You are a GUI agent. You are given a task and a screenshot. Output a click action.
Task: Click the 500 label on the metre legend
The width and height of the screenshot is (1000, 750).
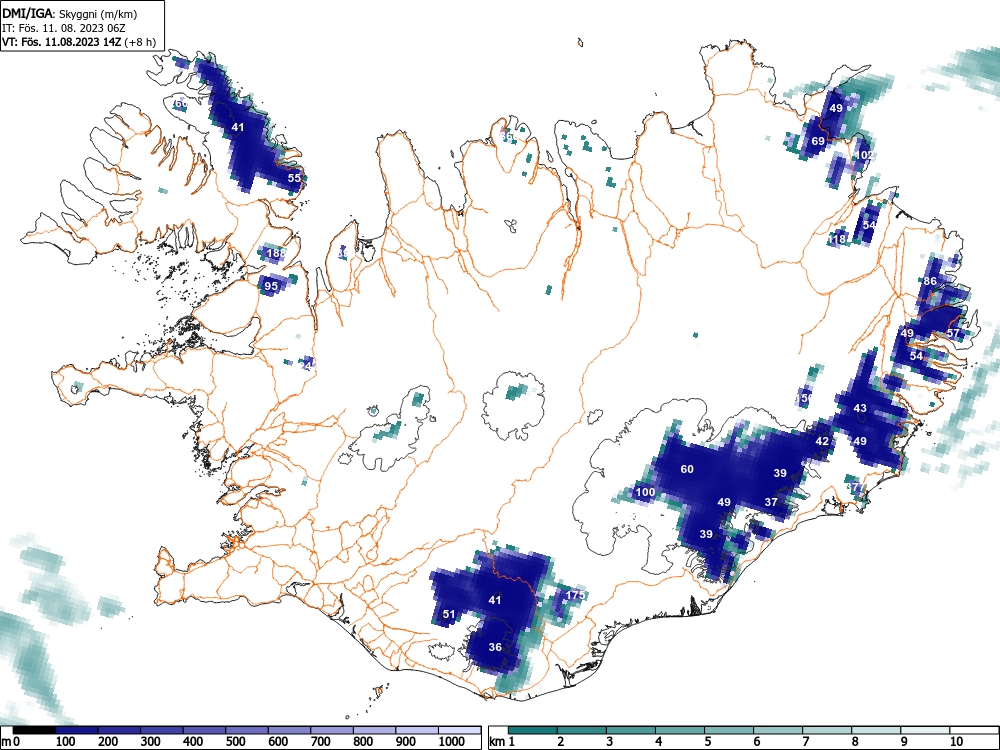coord(235,741)
